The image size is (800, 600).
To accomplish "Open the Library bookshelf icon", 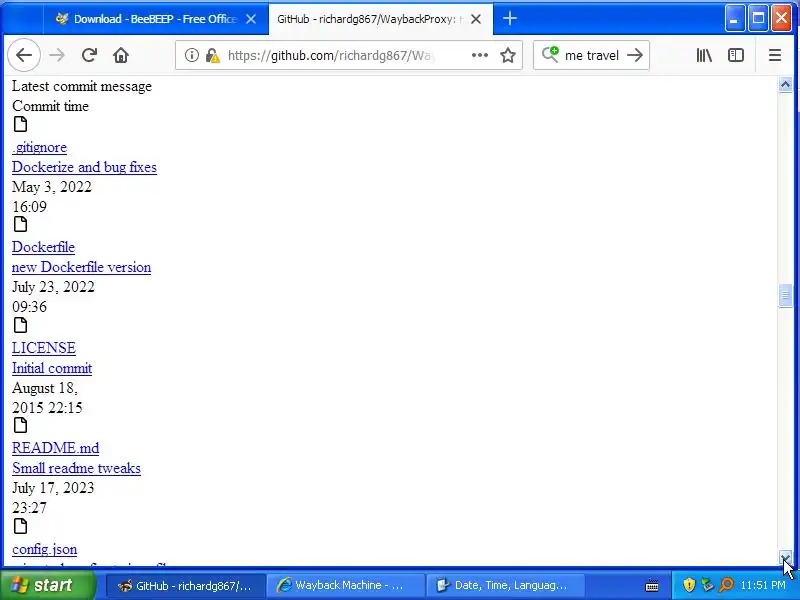I will (x=704, y=55).
